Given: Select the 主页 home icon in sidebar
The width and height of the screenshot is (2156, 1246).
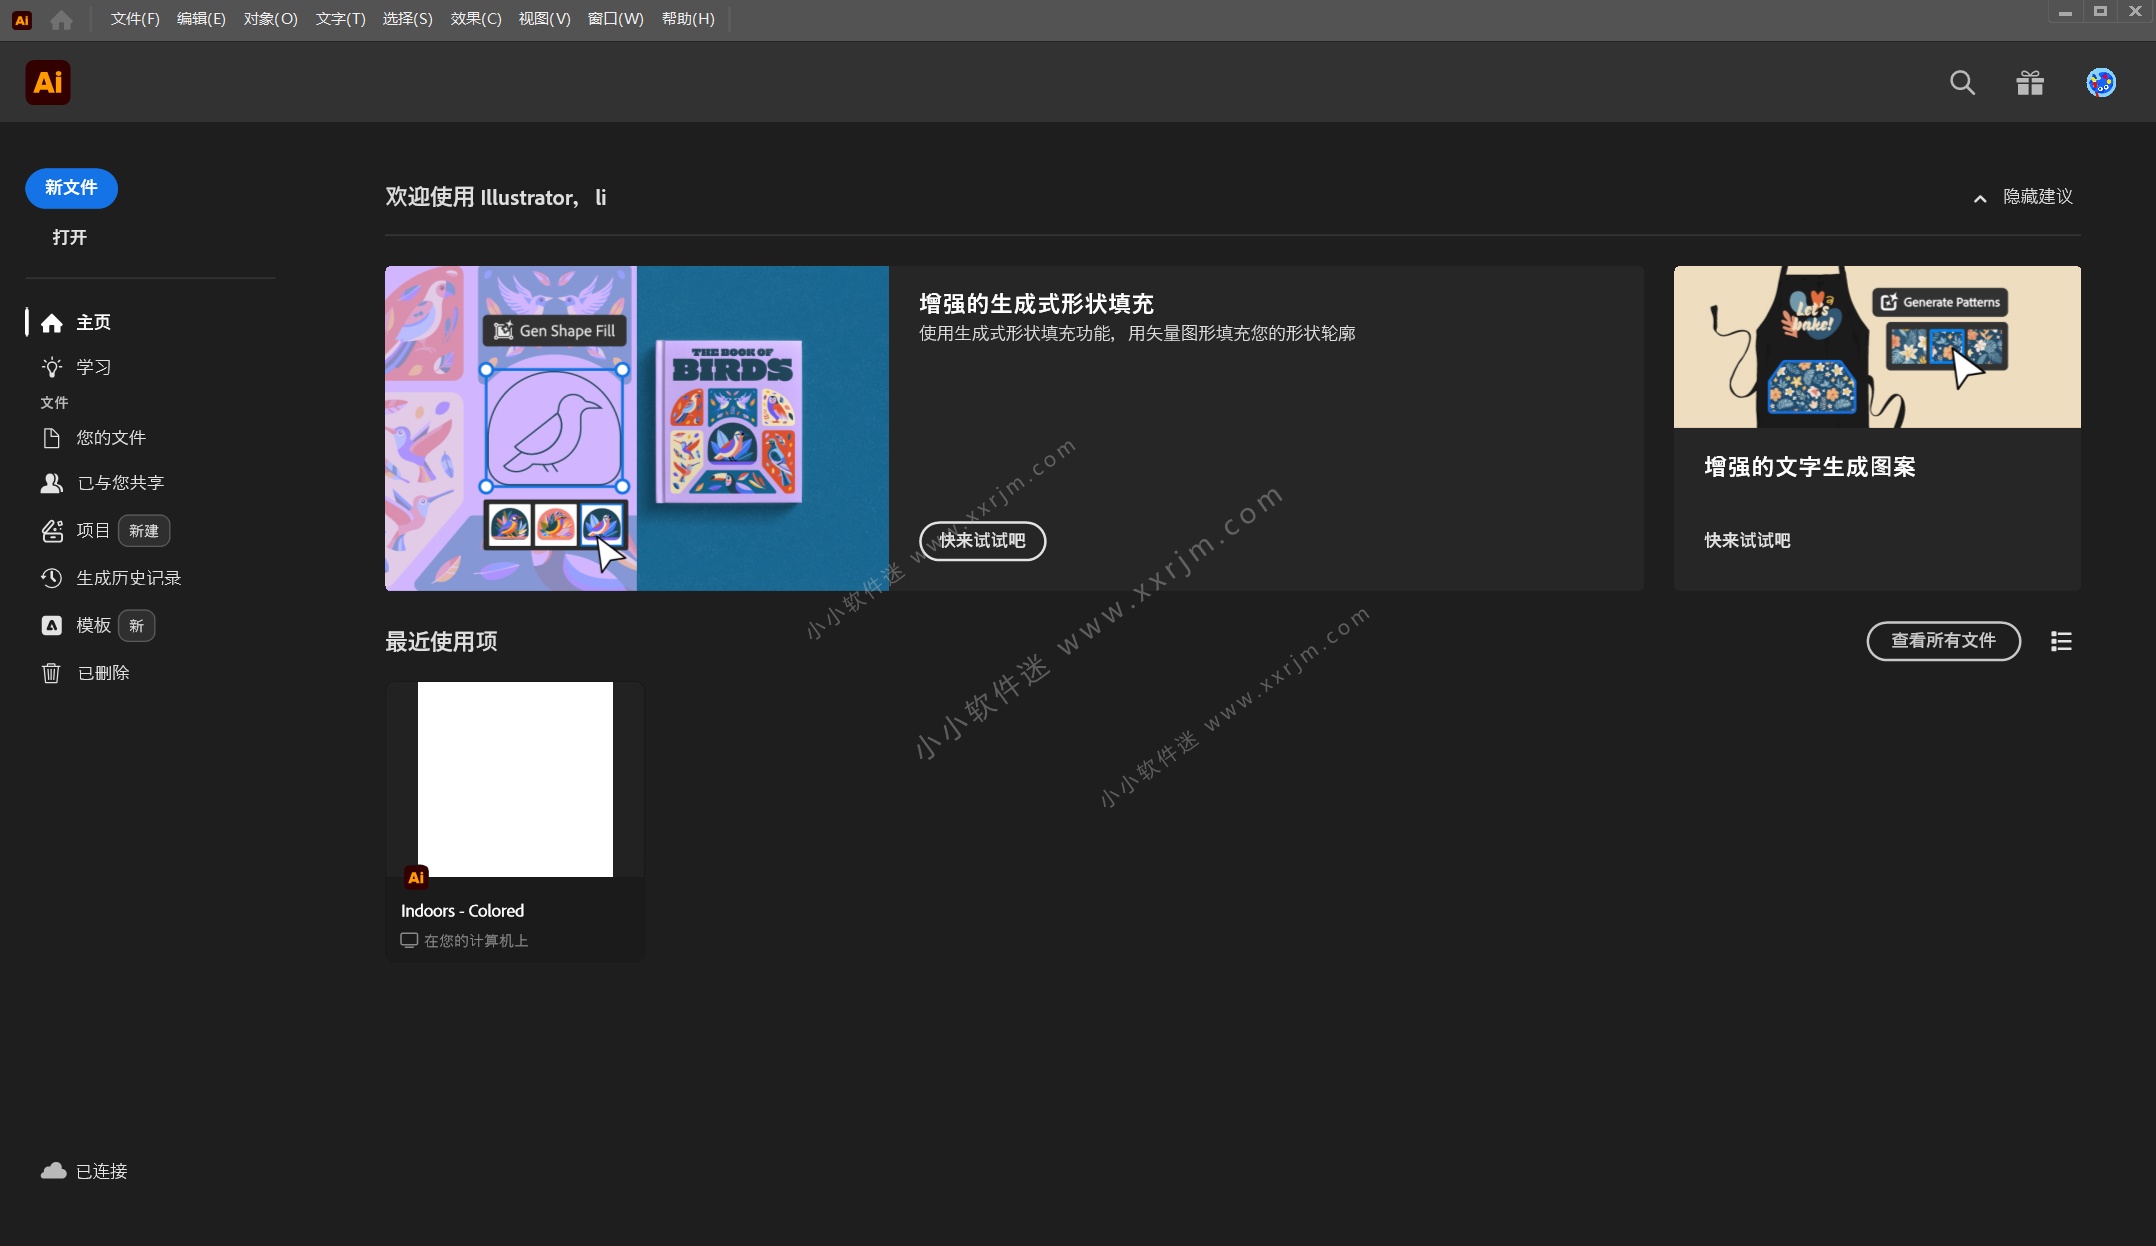Looking at the screenshot, I should [x=52, y=322].
